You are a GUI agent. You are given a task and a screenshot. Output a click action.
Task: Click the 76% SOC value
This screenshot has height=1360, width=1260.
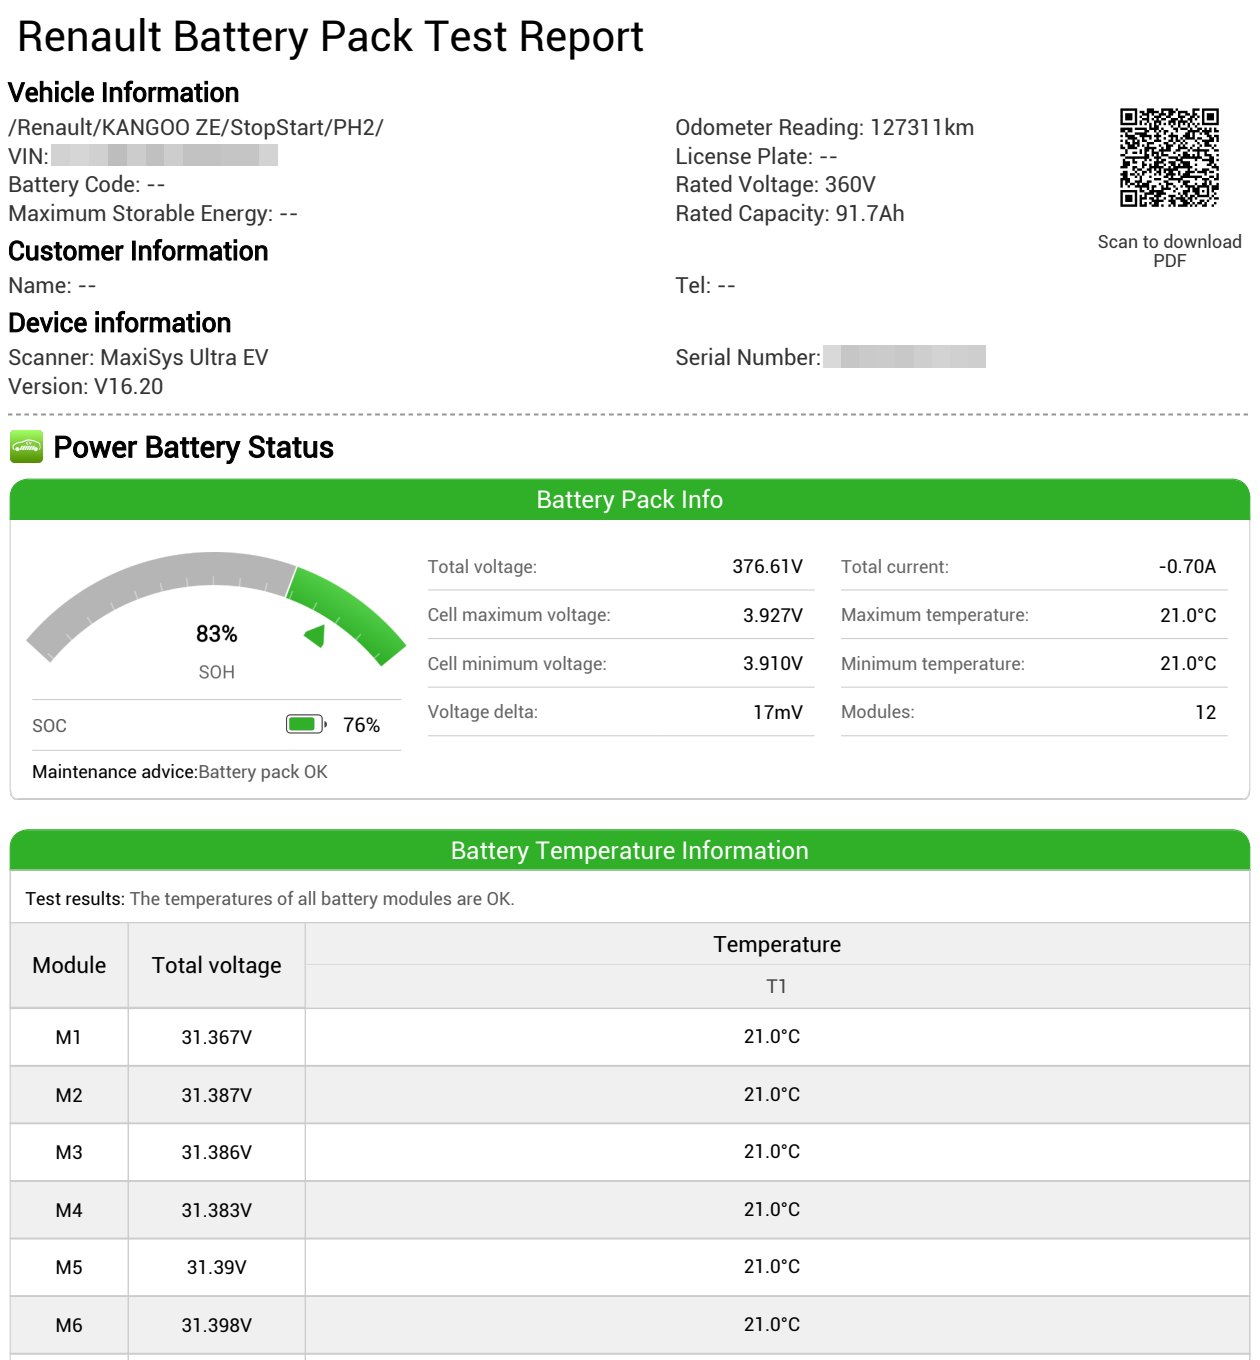tap(362, 725)
